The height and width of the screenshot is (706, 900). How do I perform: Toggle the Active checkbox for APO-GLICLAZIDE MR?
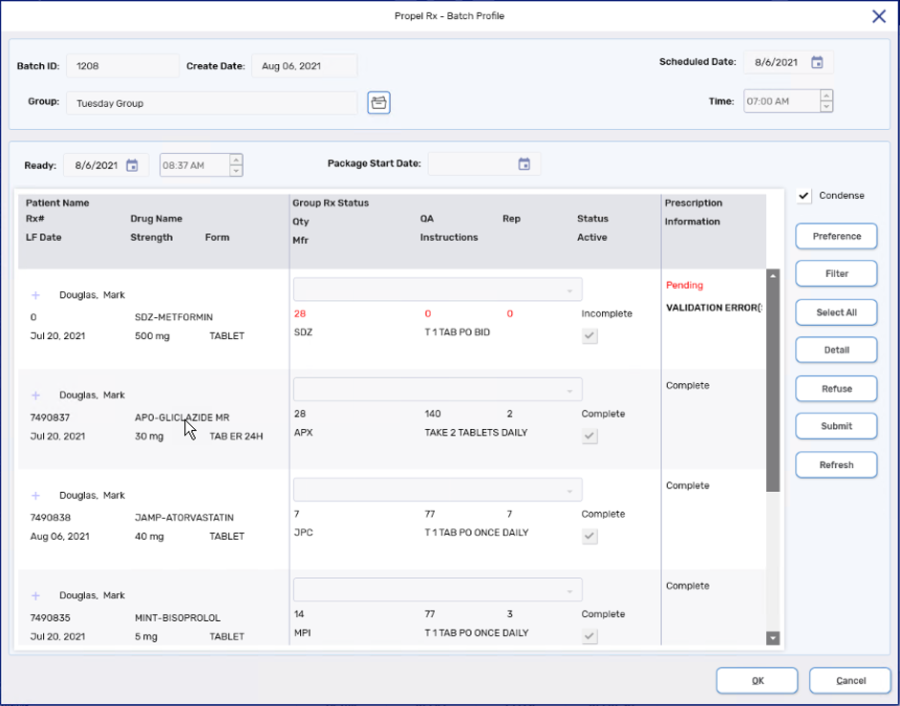[589, 435]
